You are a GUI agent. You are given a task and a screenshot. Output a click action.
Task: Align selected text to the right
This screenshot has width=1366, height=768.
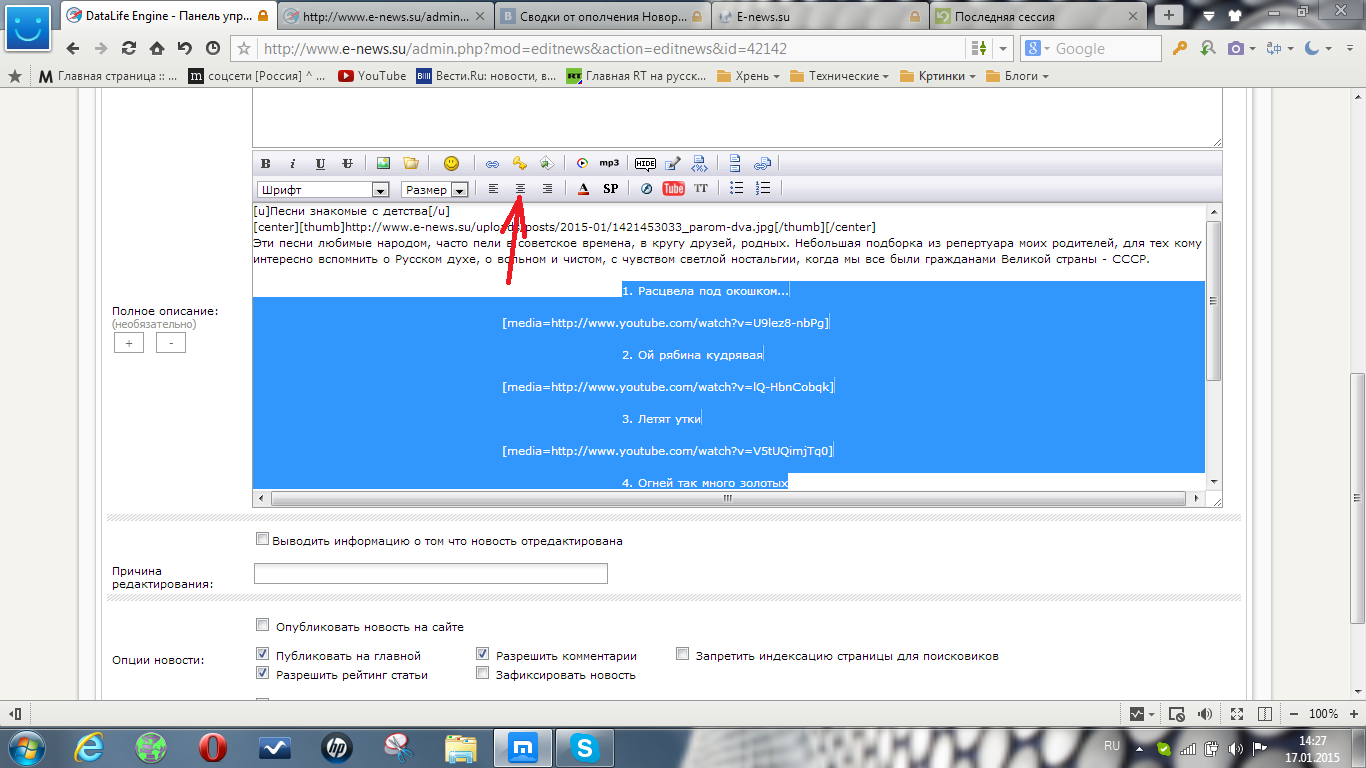tap(547, 188)
